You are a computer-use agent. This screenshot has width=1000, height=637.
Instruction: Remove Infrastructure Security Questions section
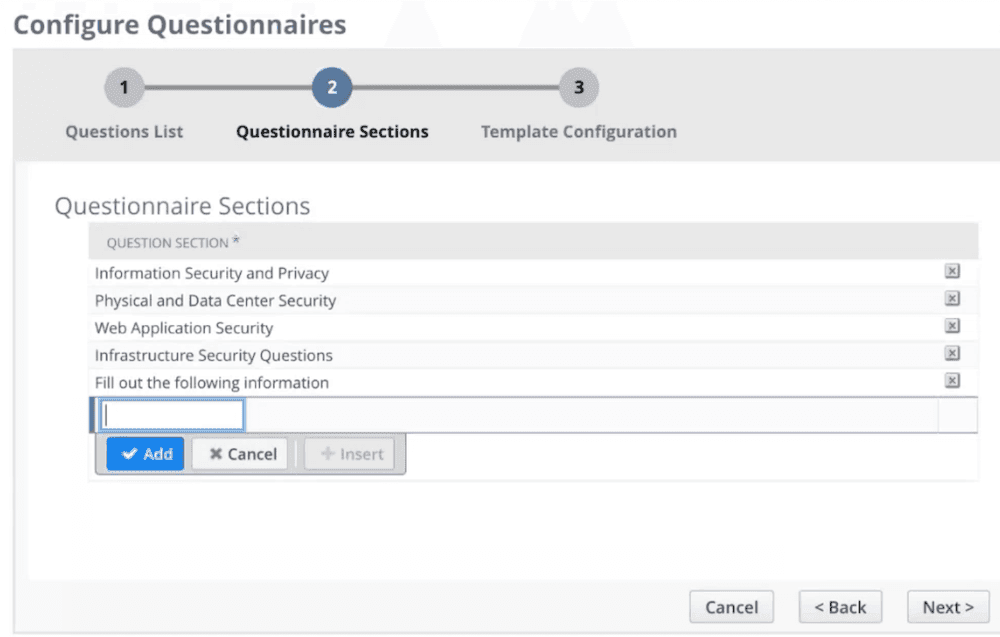coord(952,353)
